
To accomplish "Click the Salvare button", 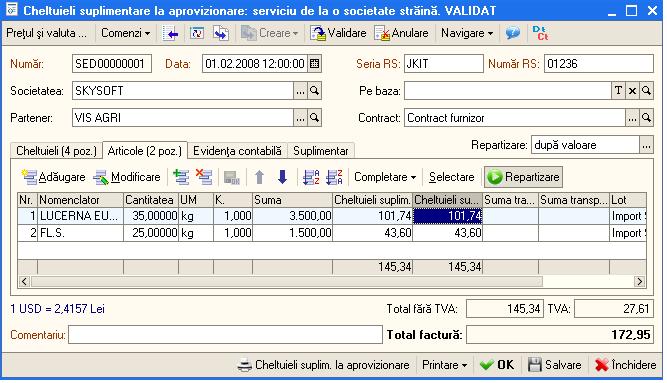I will coord(555,365).
